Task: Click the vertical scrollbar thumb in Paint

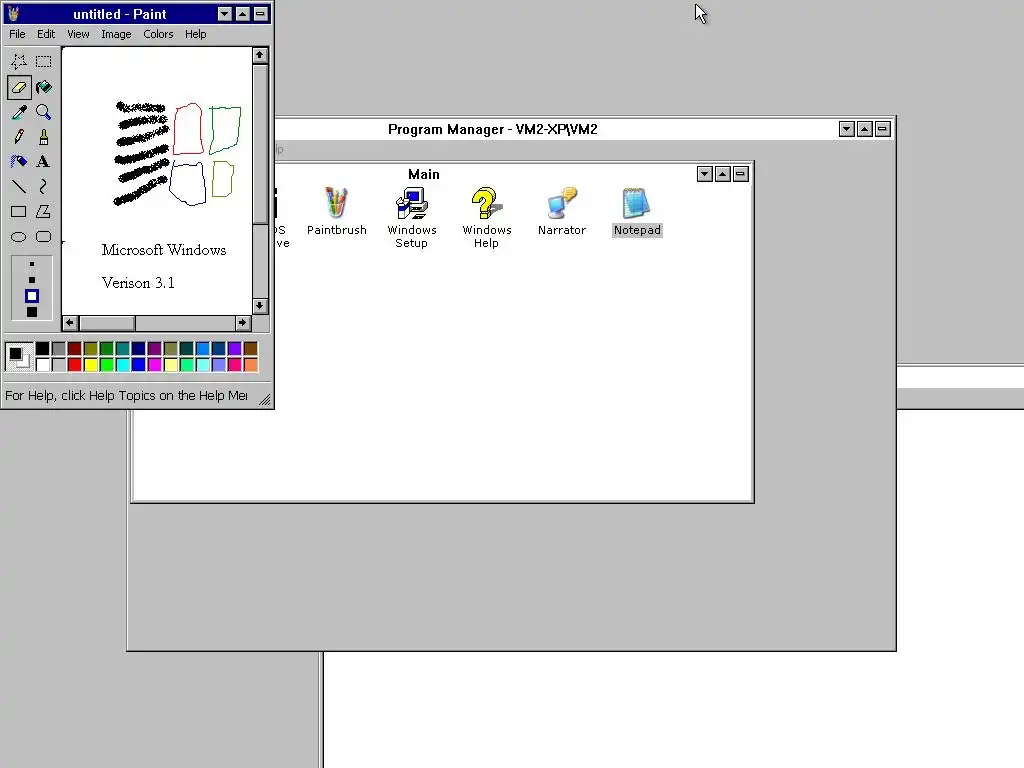Action: point(260,144)
